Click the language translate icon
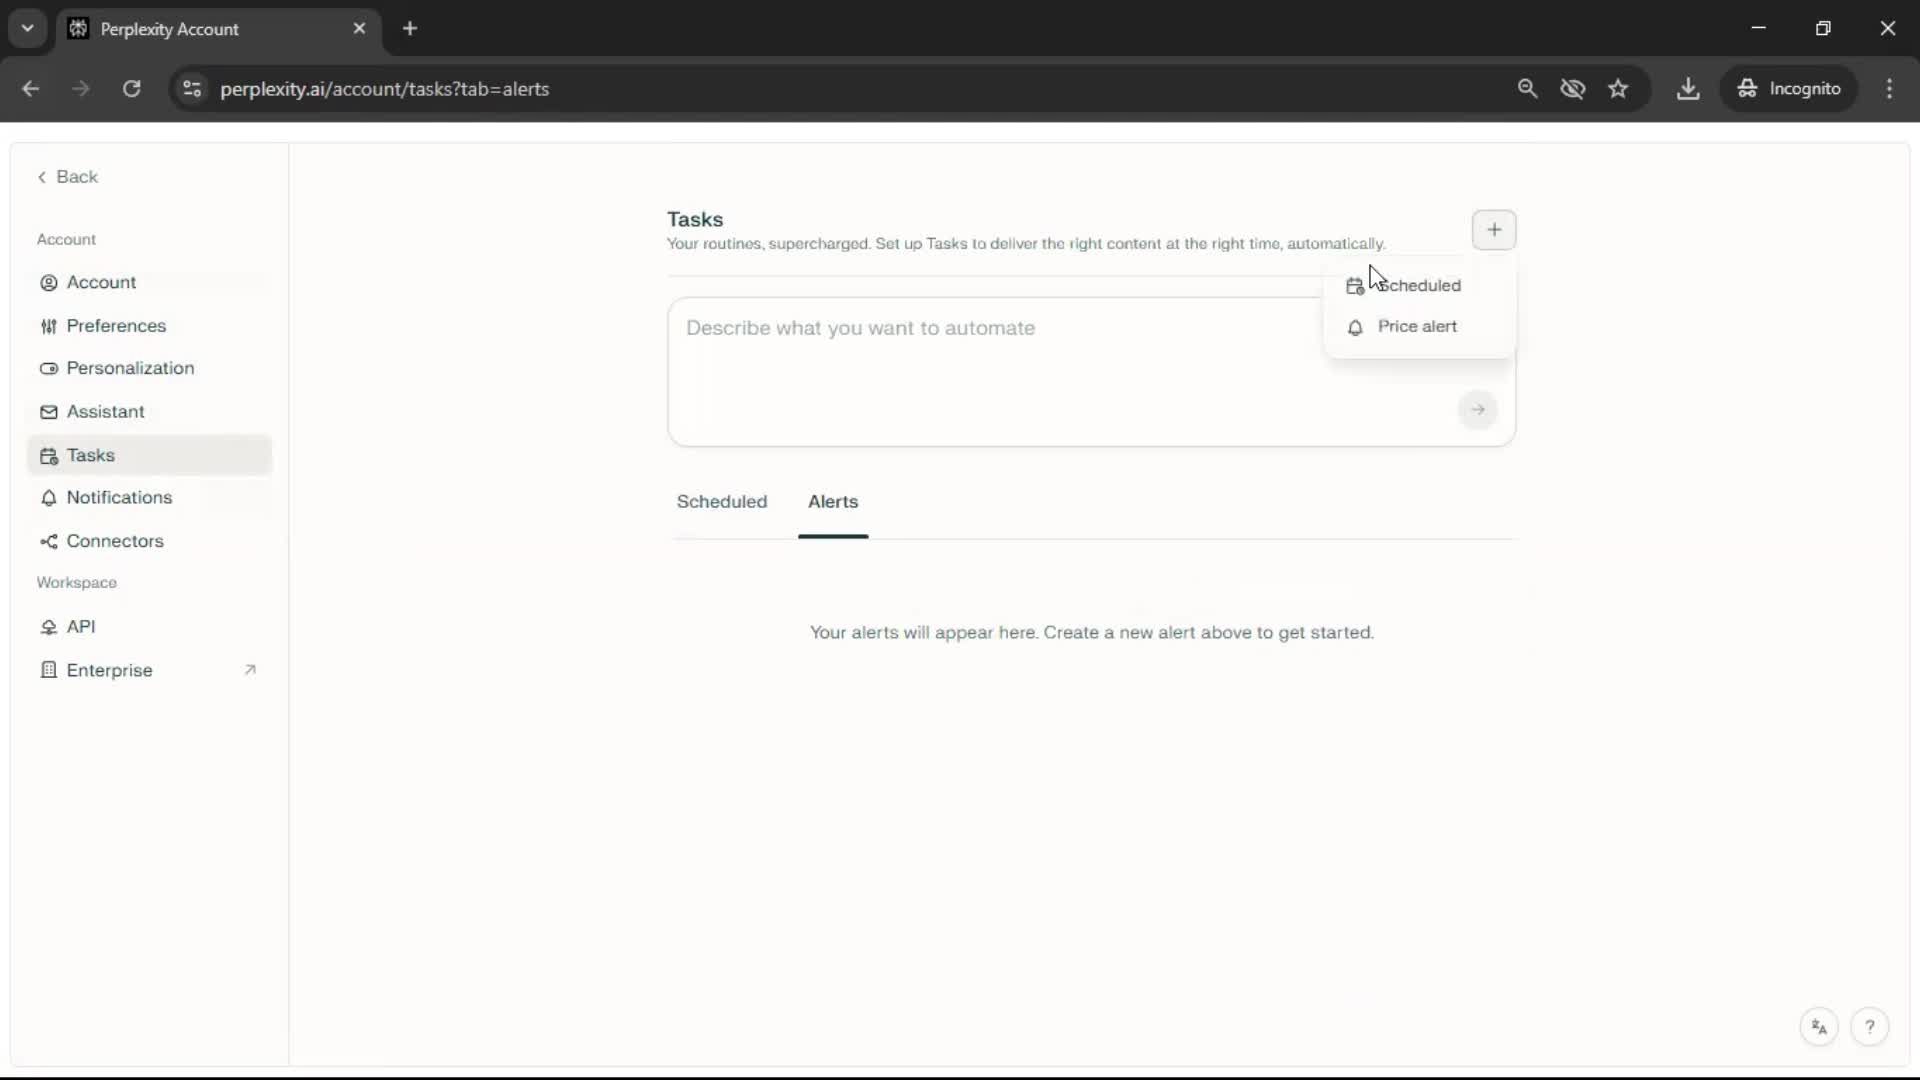Image resolution: width=1920 pixels, height=1080 pixels. [x=1818, y=1027]
